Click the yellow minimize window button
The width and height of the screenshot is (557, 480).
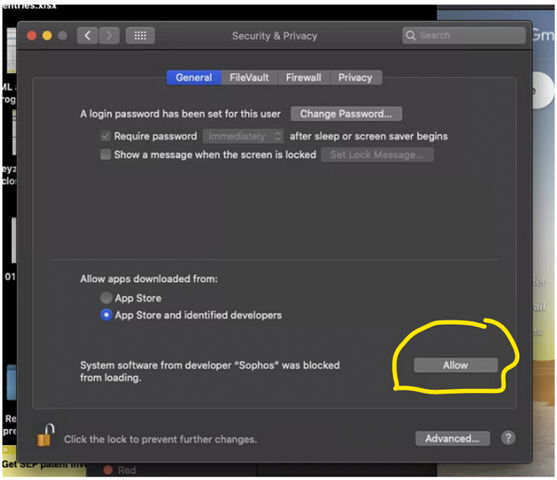47,36
